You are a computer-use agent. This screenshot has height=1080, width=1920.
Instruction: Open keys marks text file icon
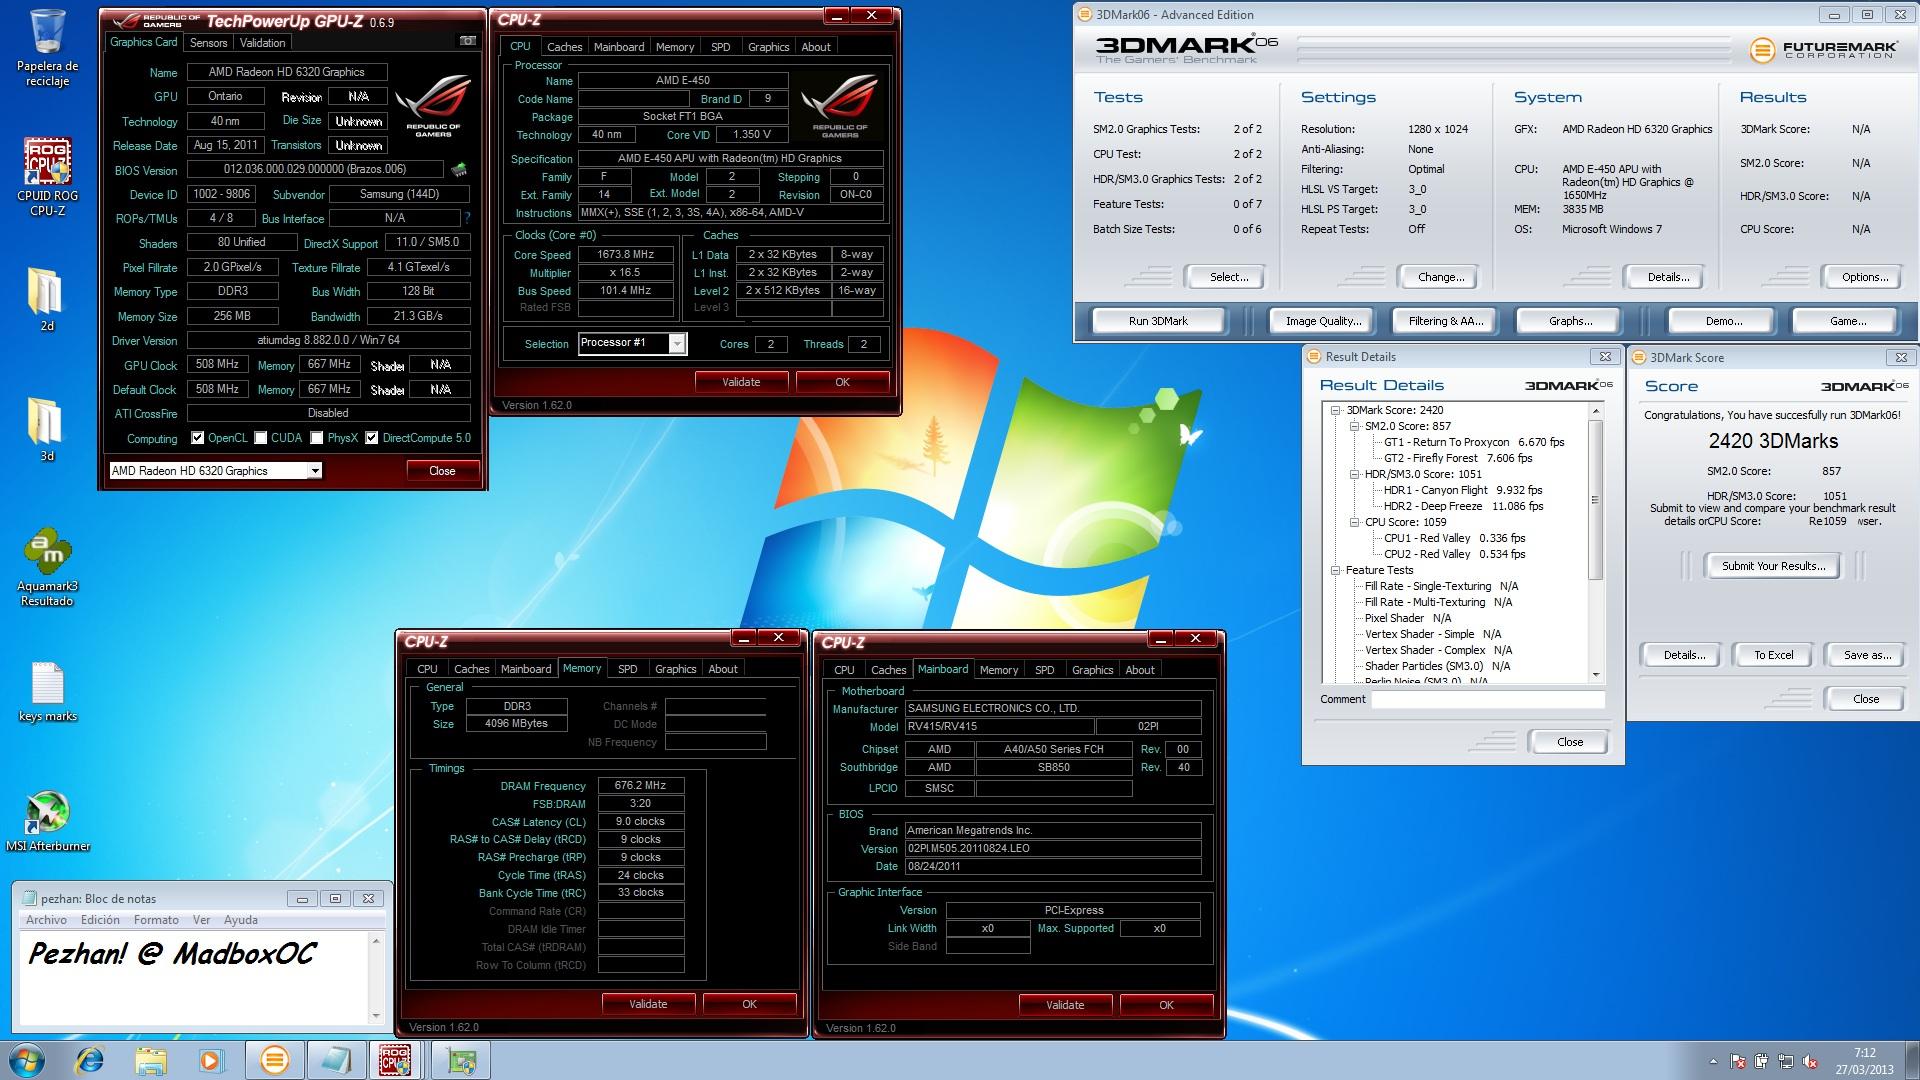coord(47,692)
